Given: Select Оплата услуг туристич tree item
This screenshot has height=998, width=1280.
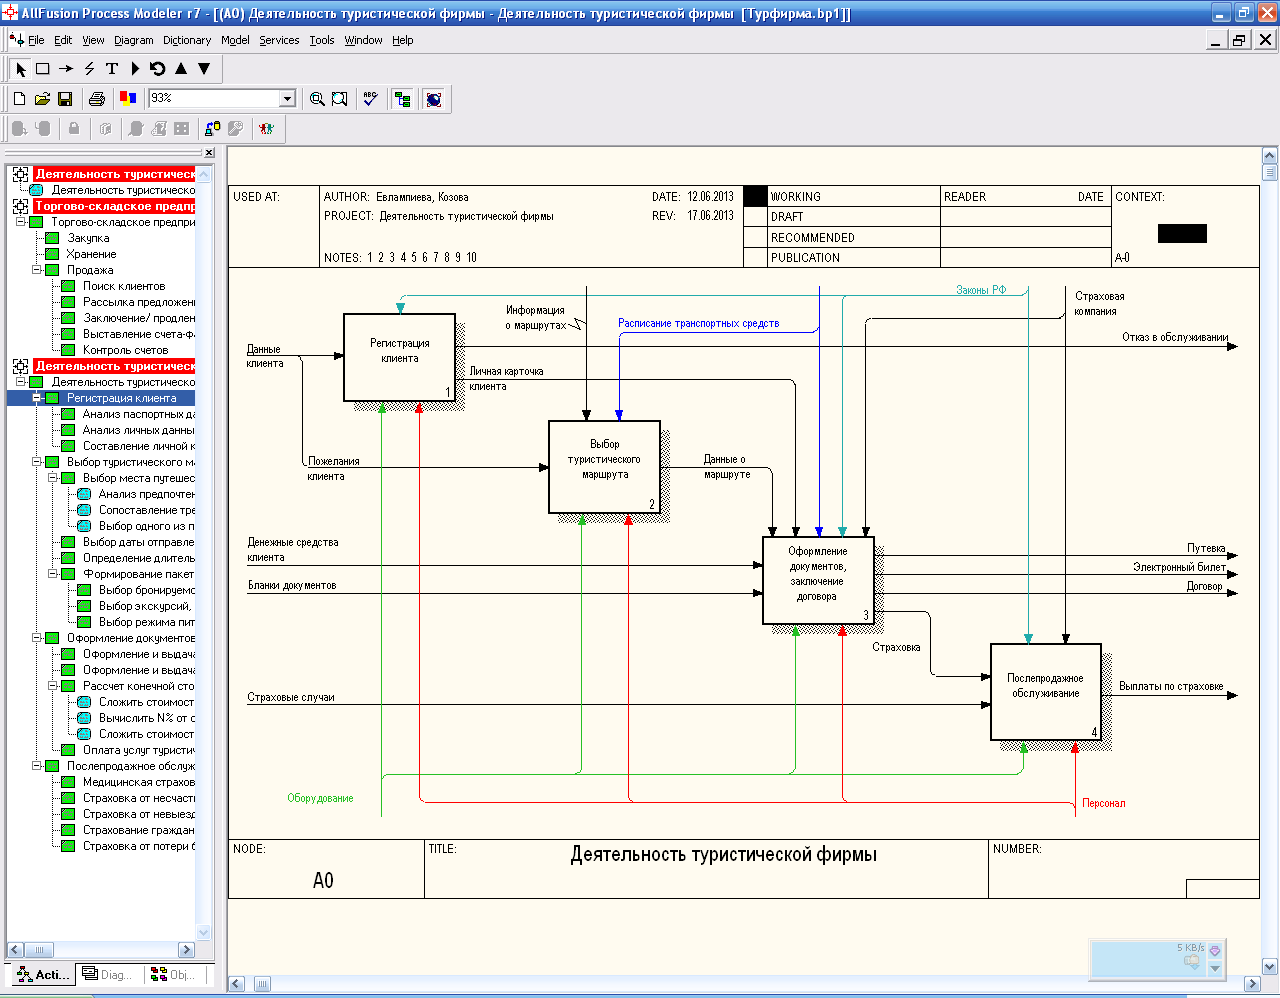Looking at the screenshot, I should [139, 750].
